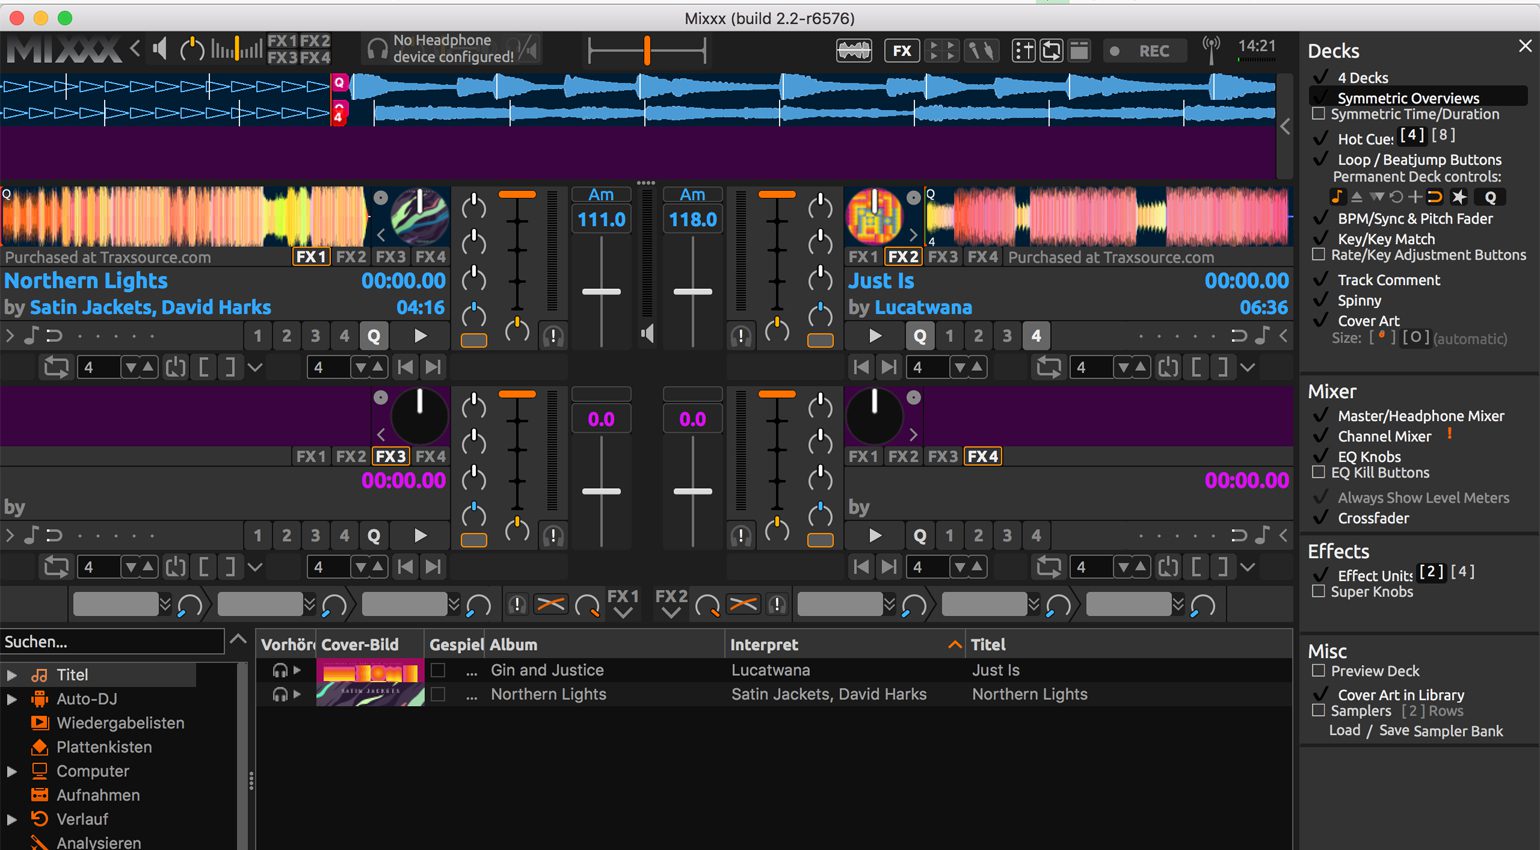Enable Rate/Key Adjustment Buttons checkbox
The width and height of the screenshot is (1540, 850).
(x=1318, y=255)
